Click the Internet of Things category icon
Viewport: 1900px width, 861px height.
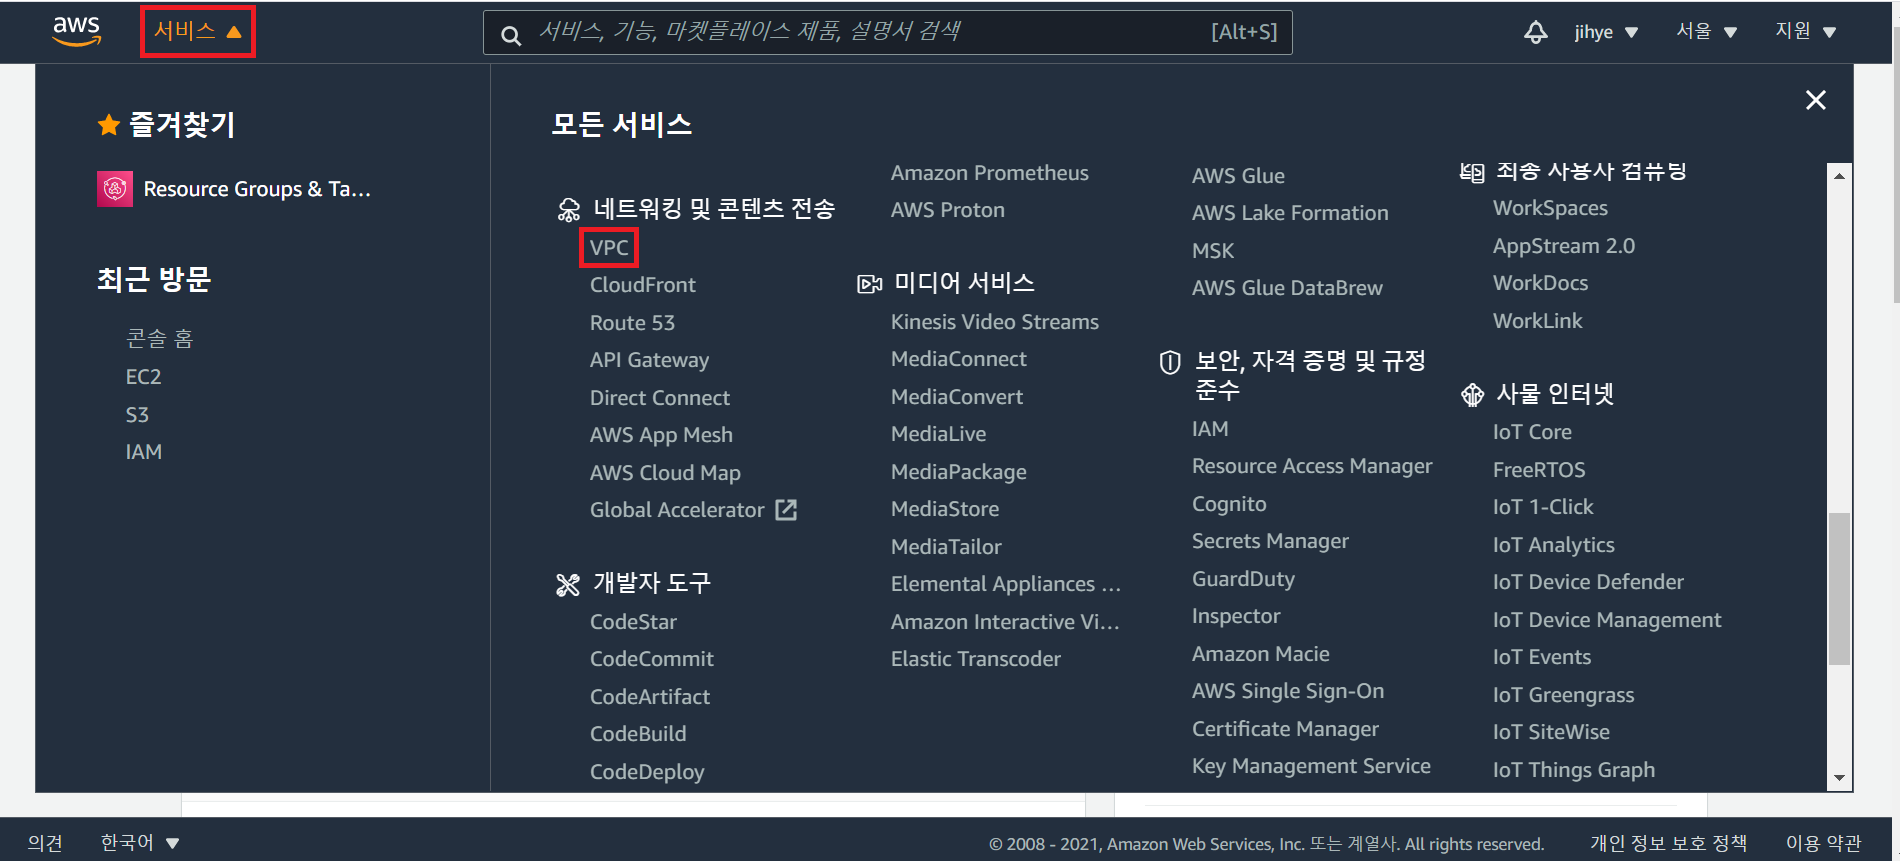1472,395
